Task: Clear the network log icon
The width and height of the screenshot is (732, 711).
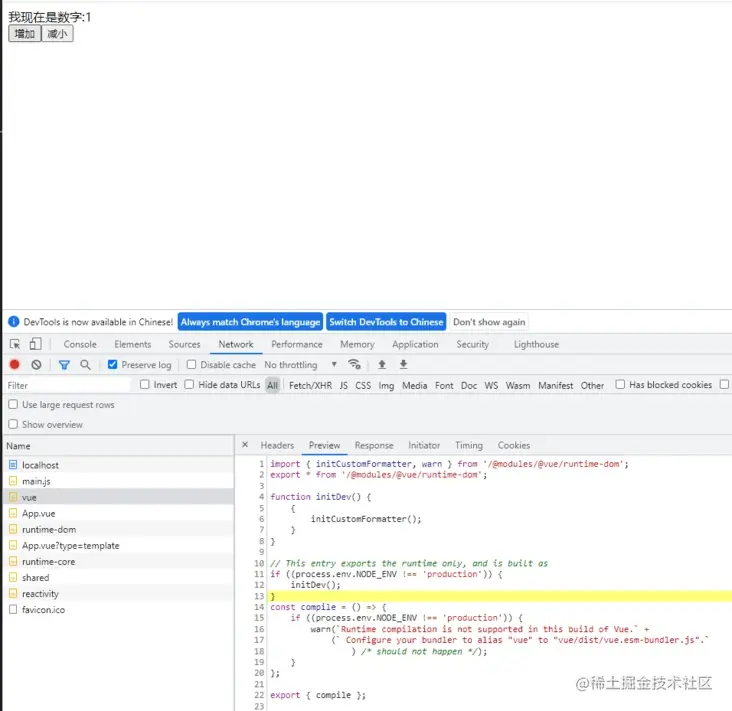Action: [x=36, y=365]
